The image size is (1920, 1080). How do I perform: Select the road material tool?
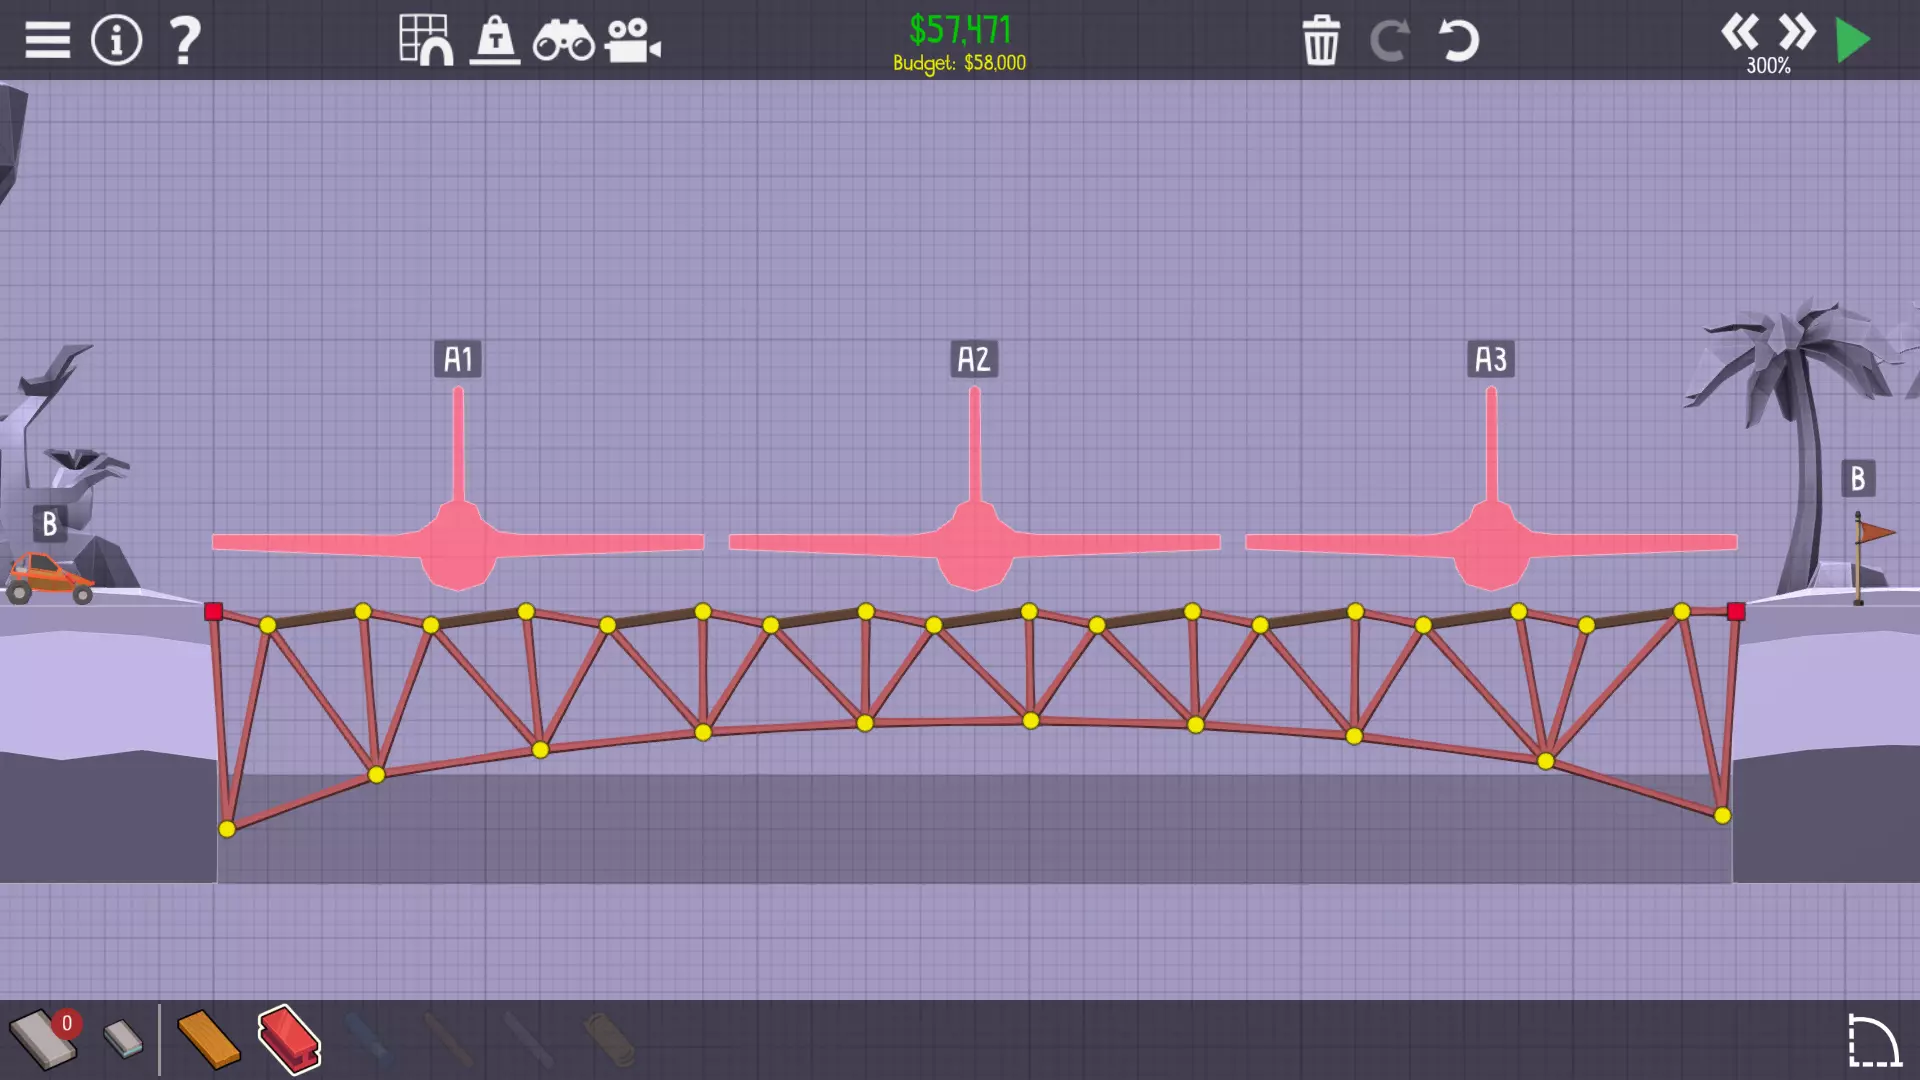tap(42, 1040)
